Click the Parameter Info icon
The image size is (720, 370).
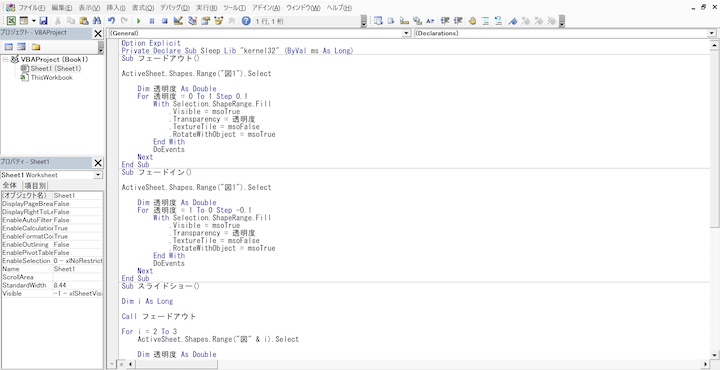(x=417, y=21)
